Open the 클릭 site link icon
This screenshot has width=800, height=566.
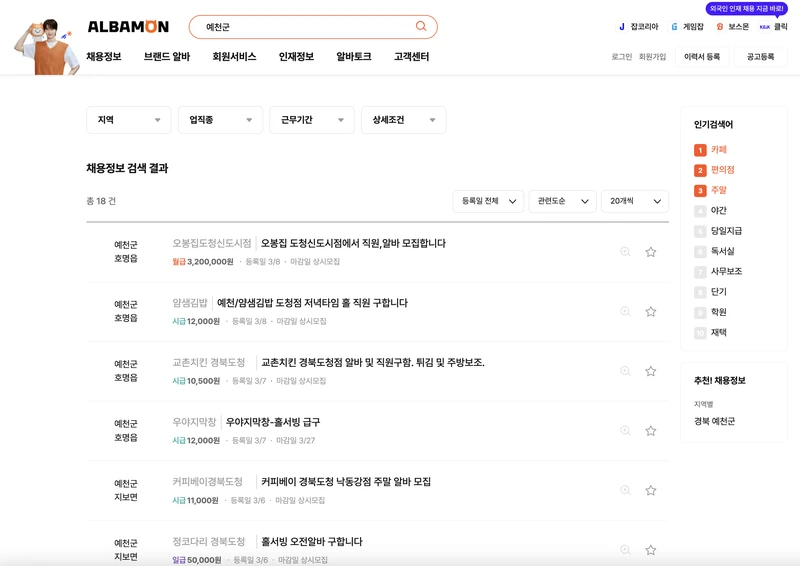764,27
